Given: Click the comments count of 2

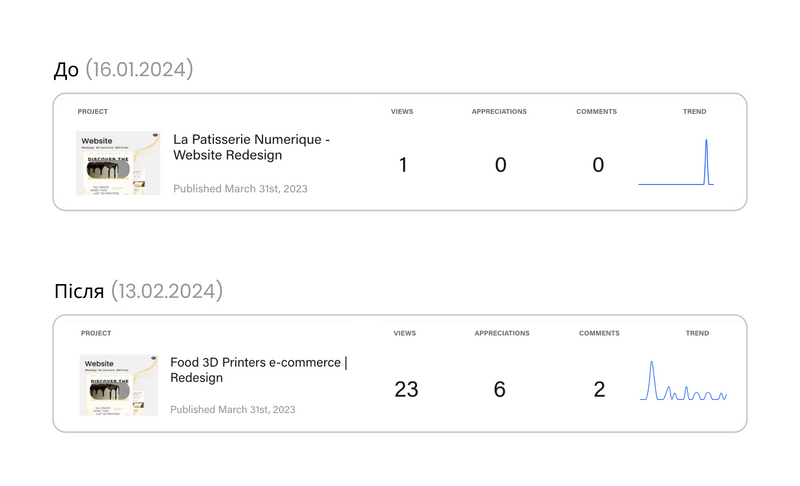Looking at the screenshot, I should [x=599, y=390].
